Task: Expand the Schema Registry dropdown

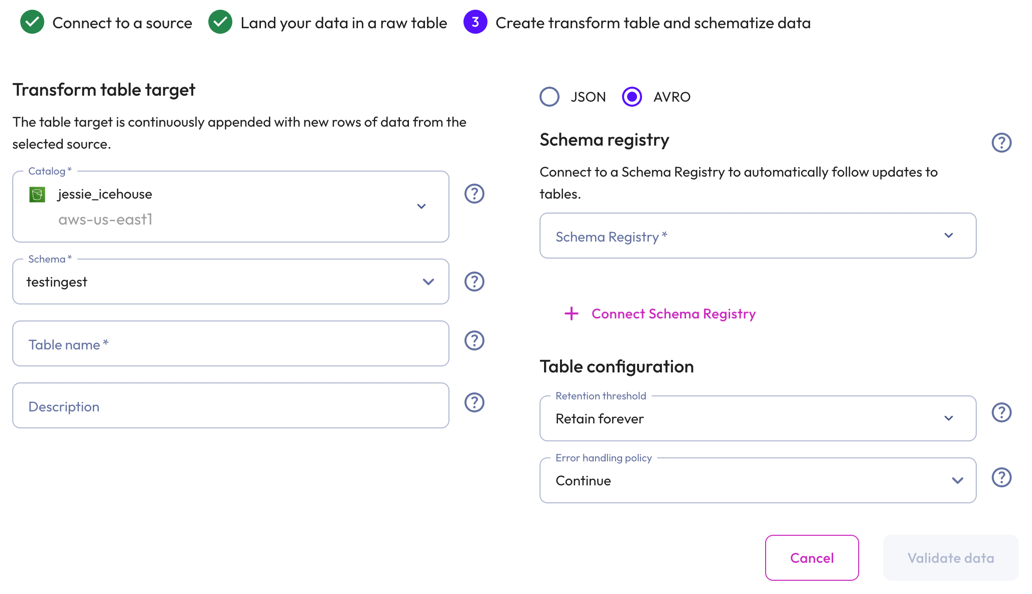Action: point(949,235)
